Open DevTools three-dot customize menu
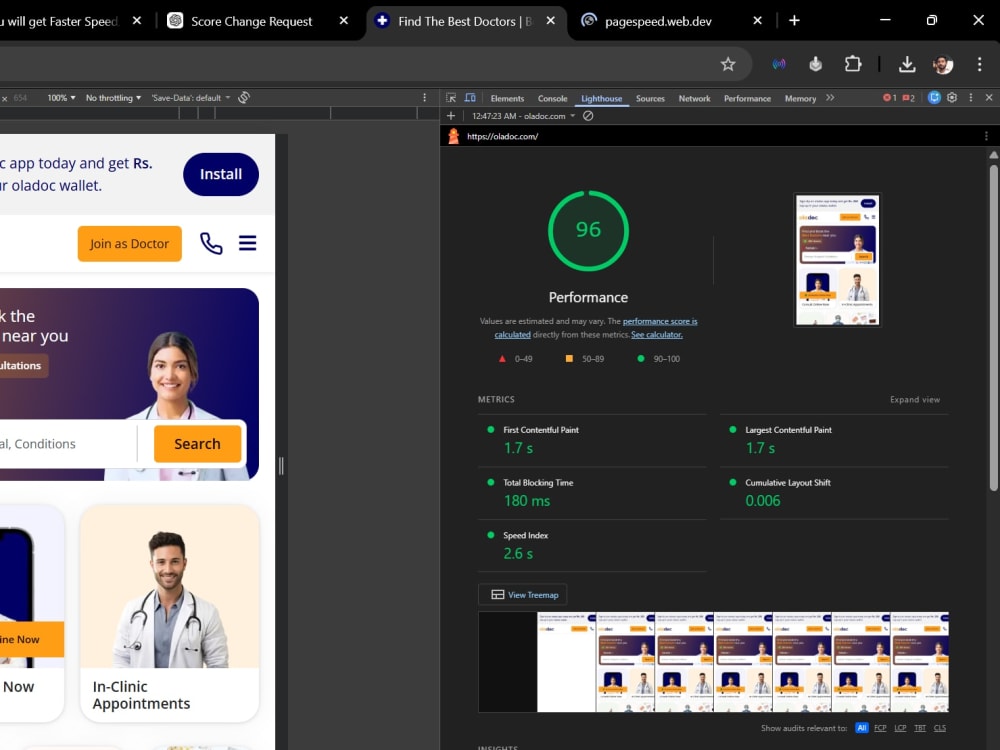1000x750 pixels. point(971,98)
